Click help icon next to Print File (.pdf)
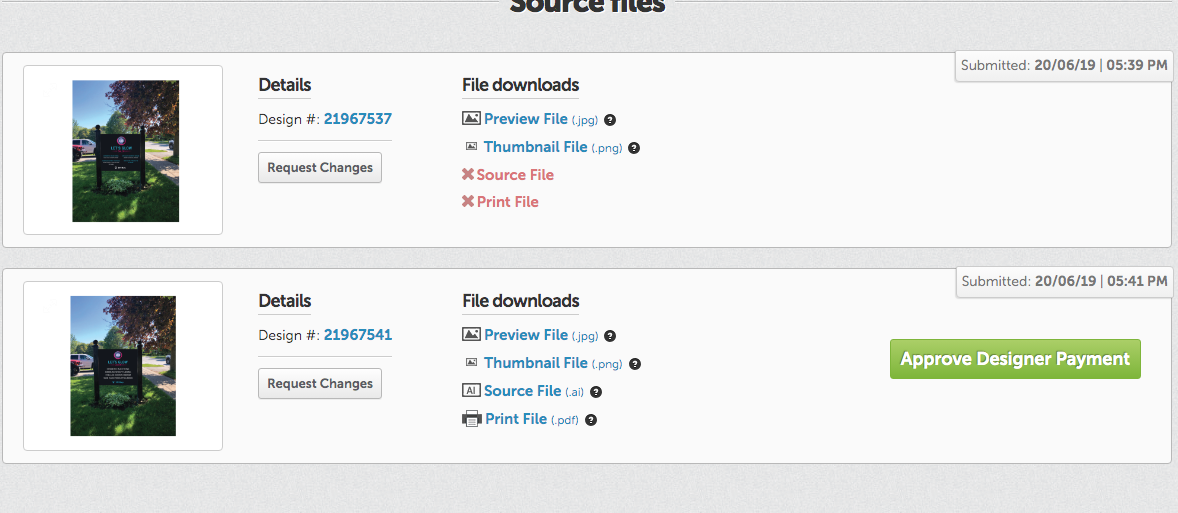 coord(591,420)
